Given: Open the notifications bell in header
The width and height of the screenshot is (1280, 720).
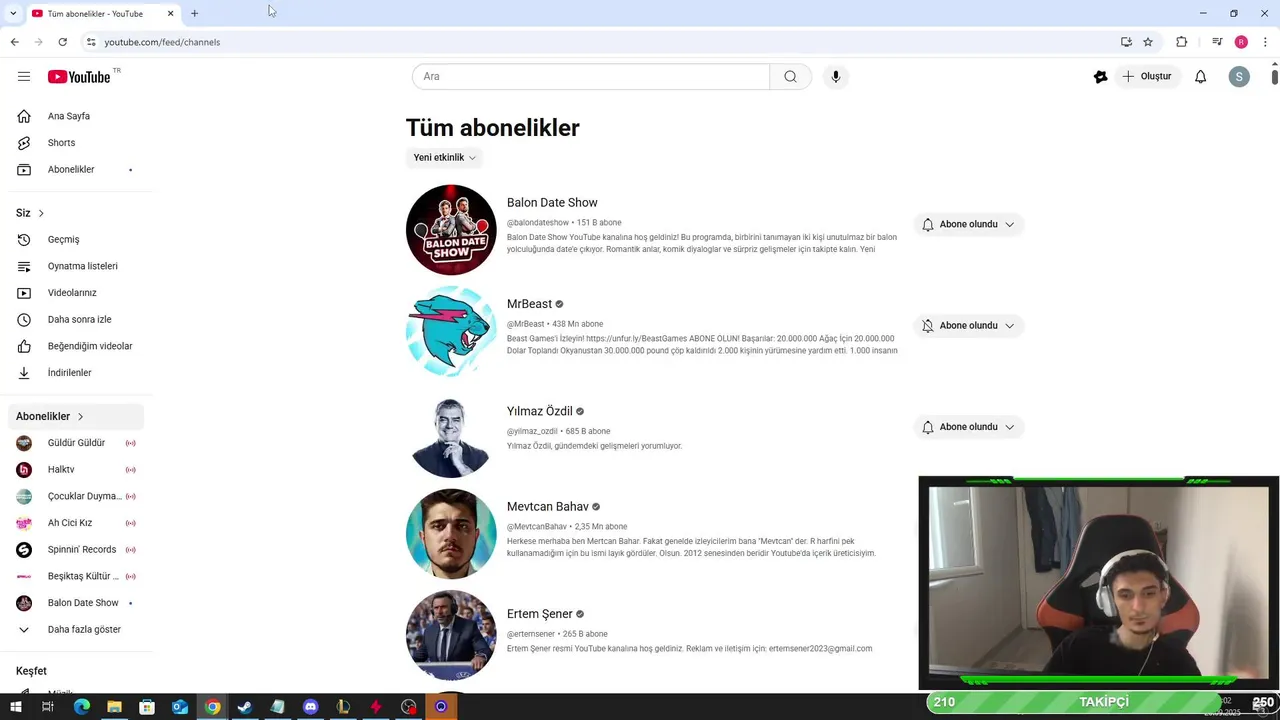Looking at the screenshot, I should coord(1201,77).
